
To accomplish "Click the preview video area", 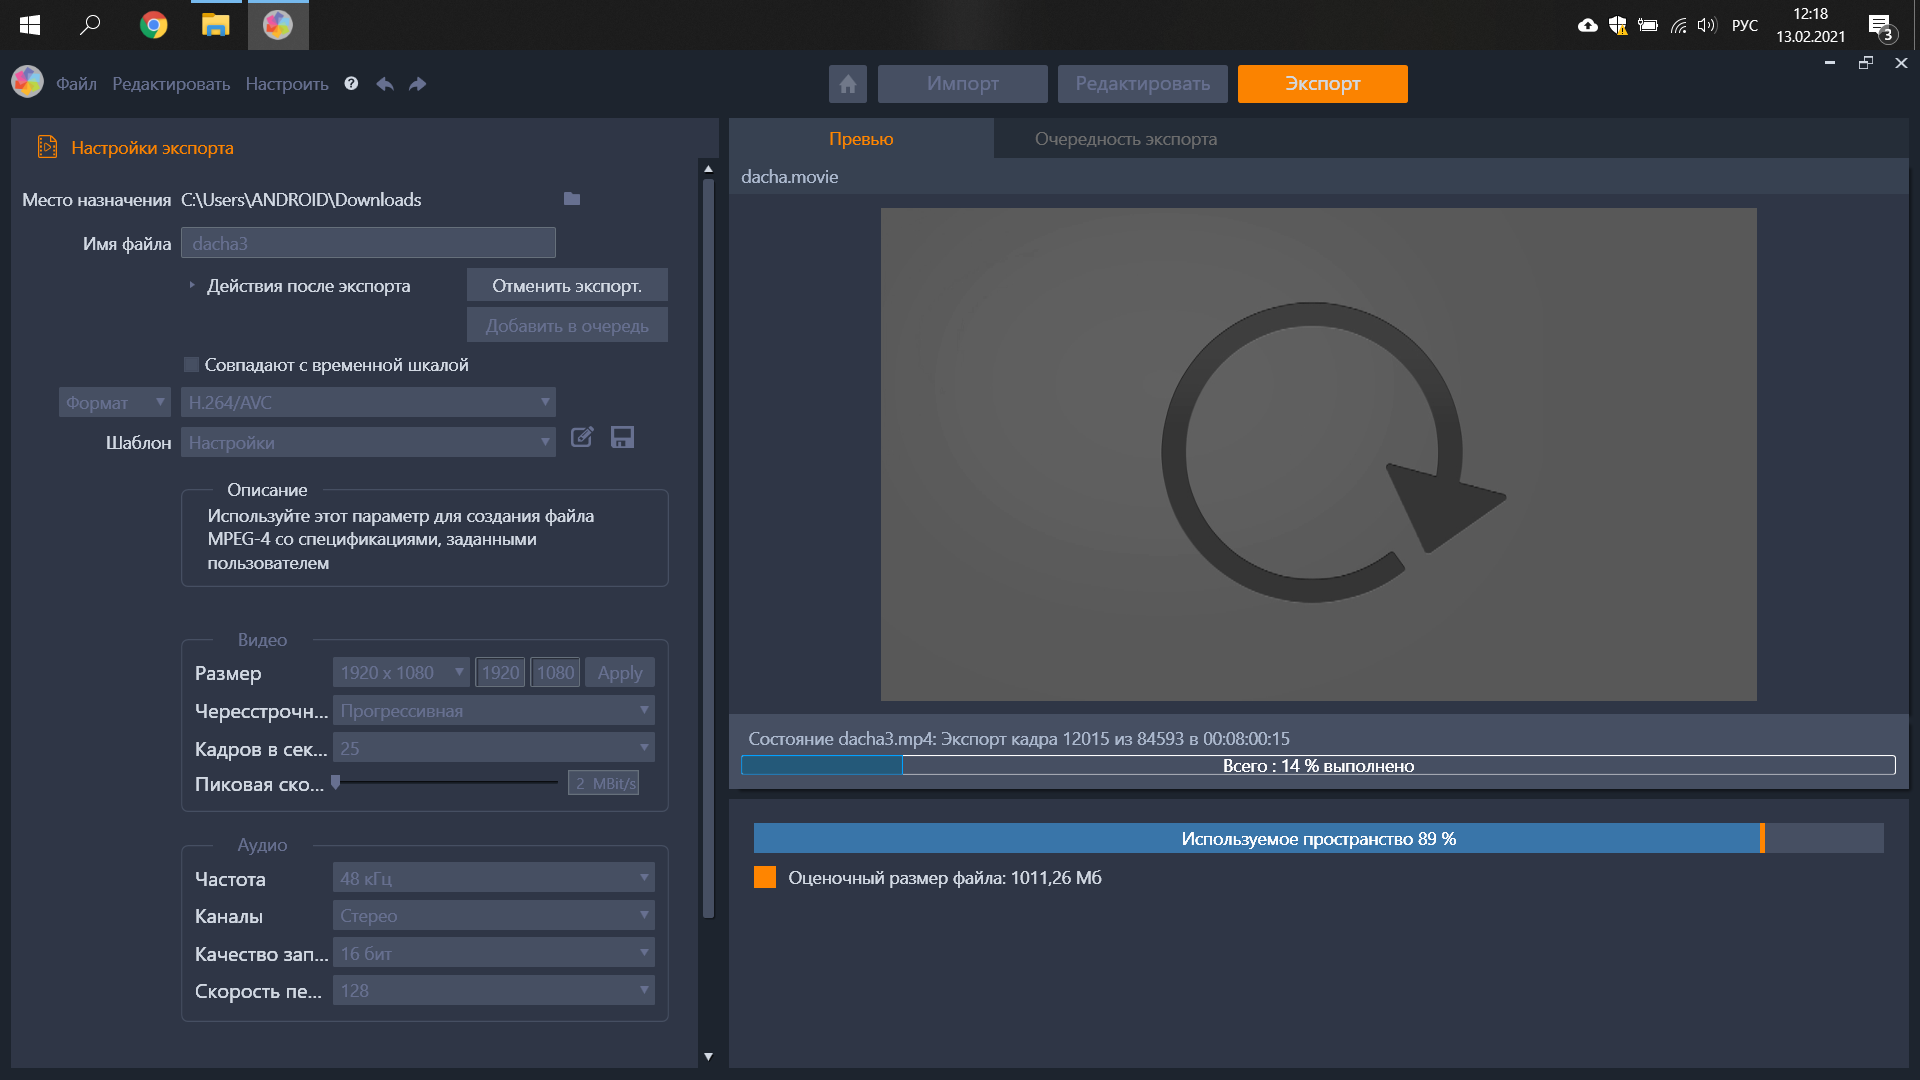I will (x=1318, y=454).
